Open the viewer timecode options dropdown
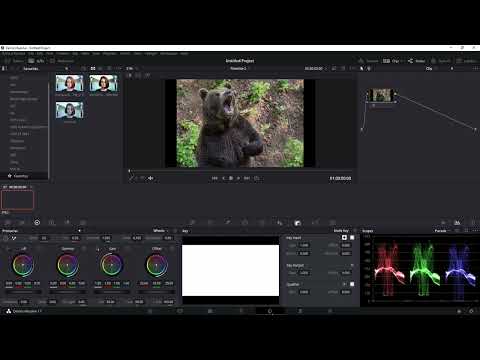Screen dimensions: 480x360 click(325, 68)
